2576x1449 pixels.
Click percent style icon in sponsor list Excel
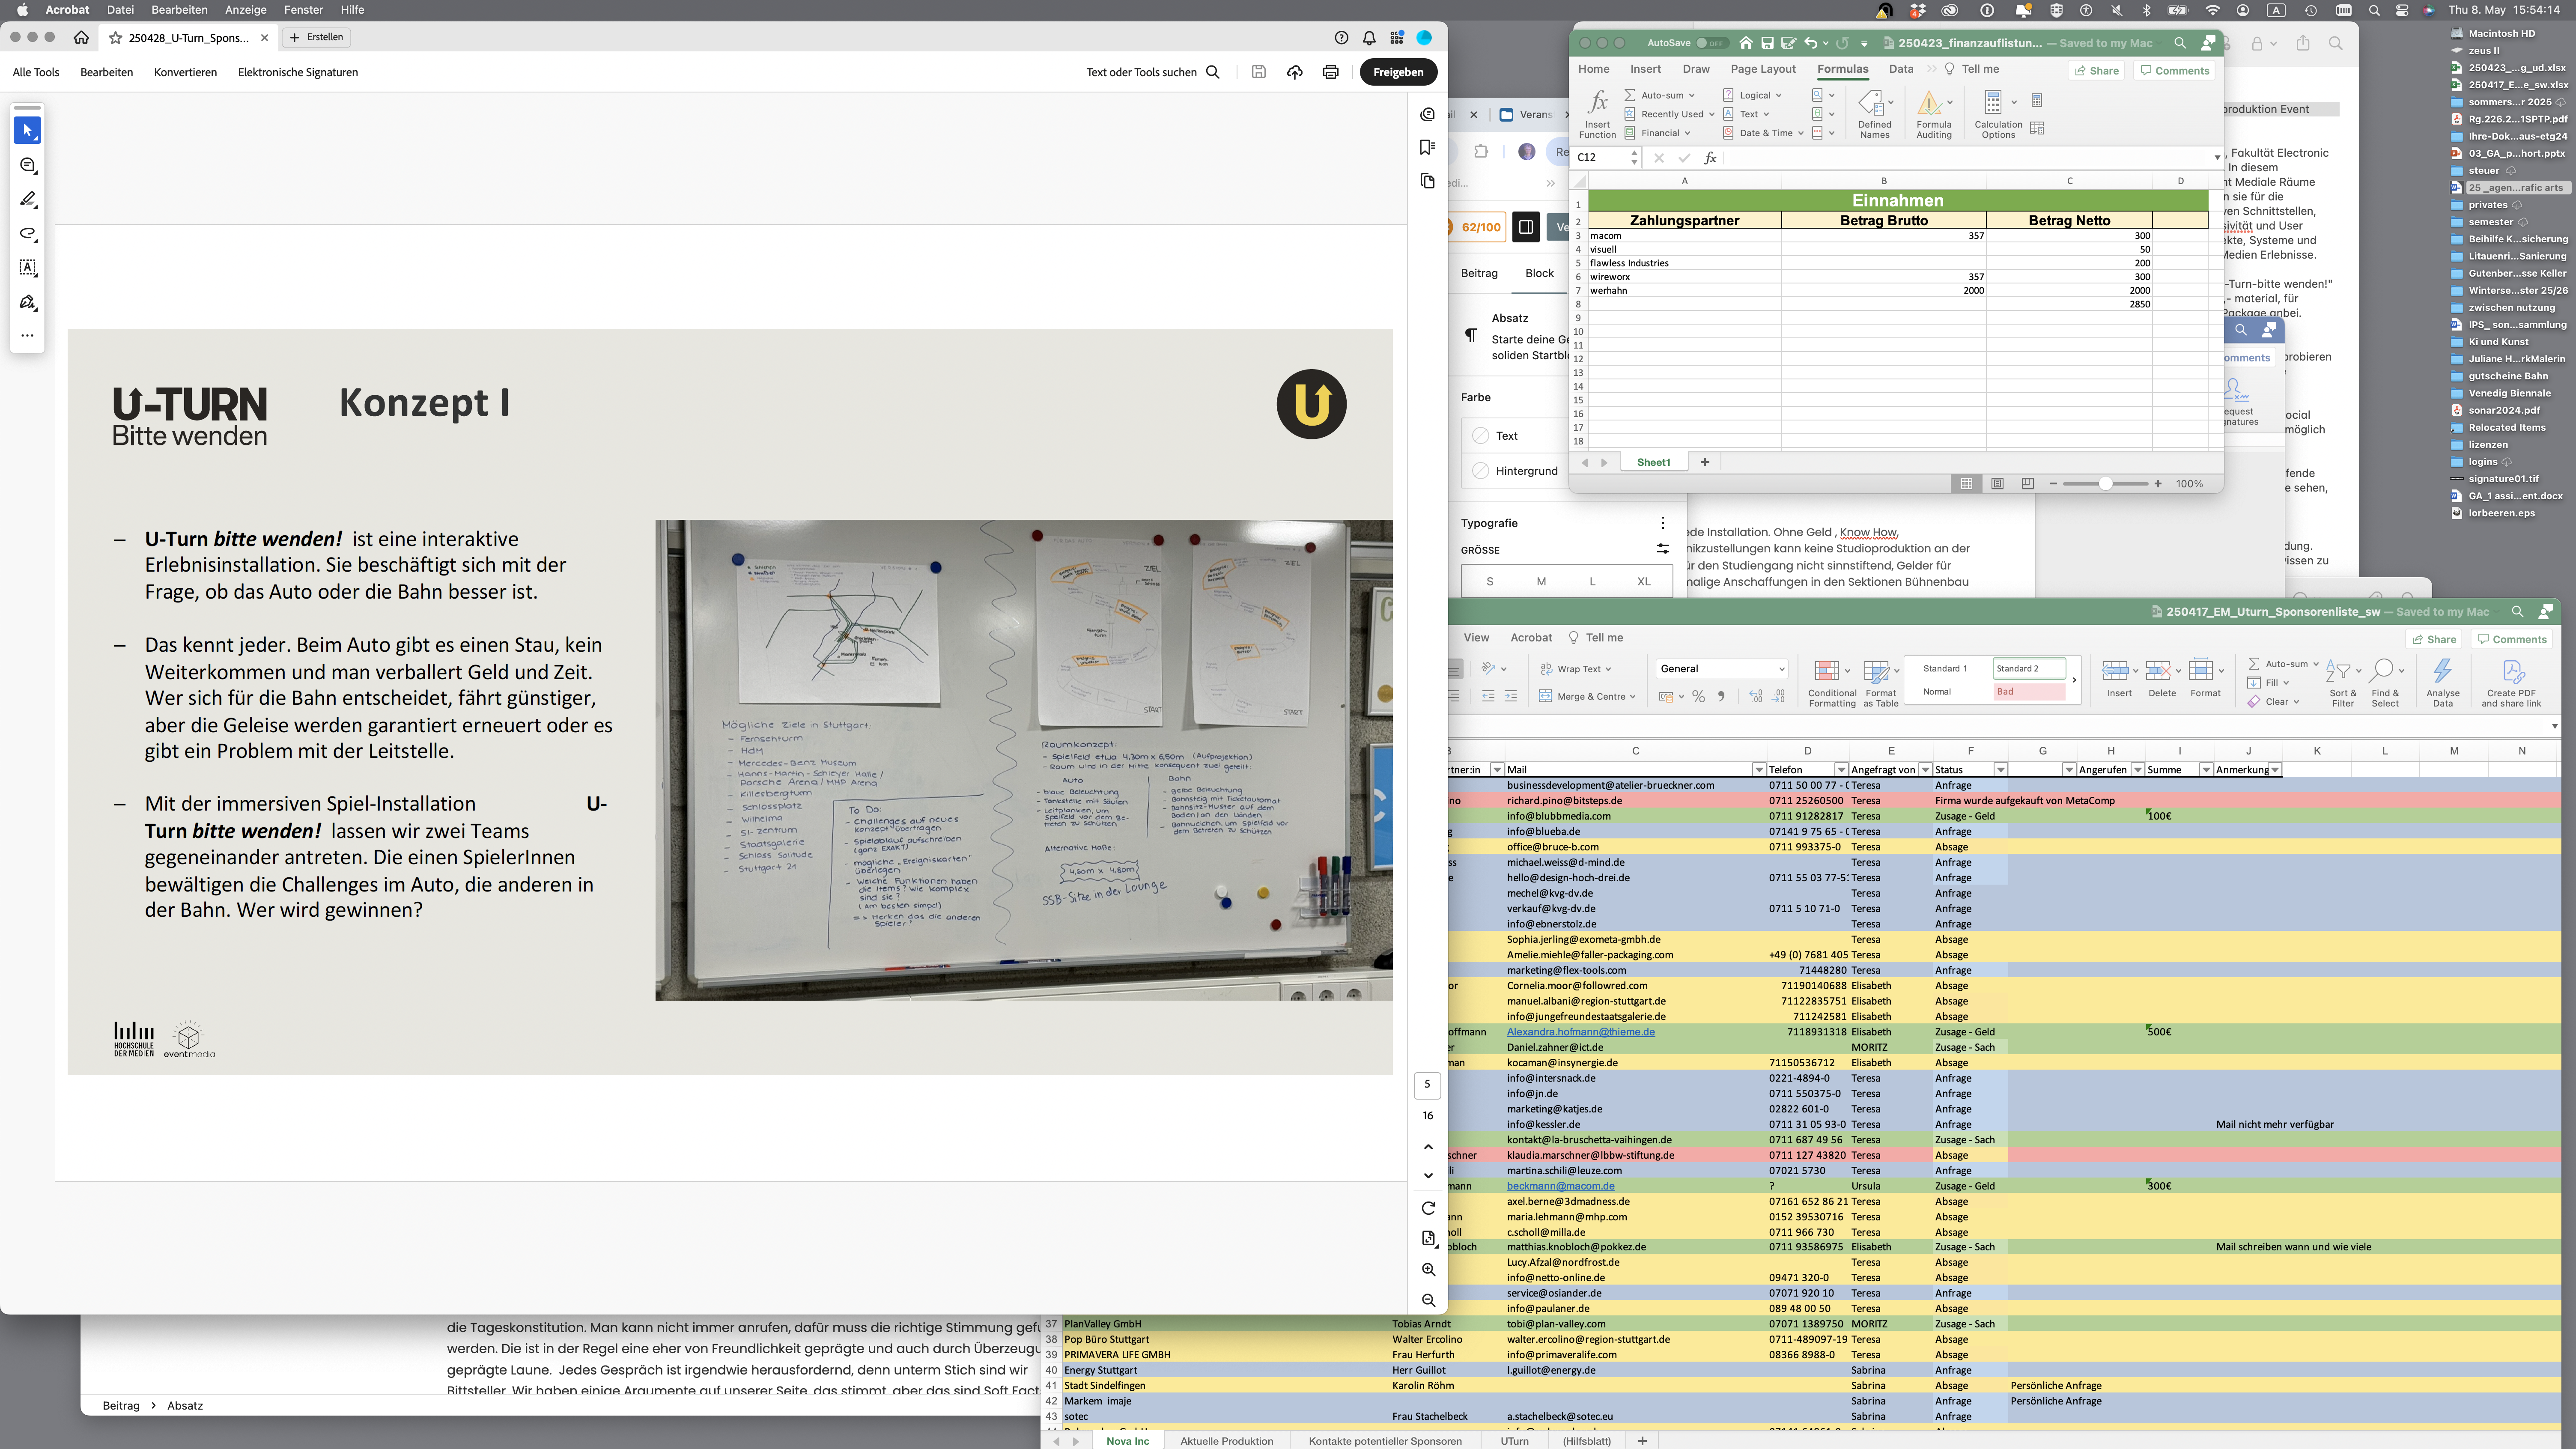tap(1698, 697)
